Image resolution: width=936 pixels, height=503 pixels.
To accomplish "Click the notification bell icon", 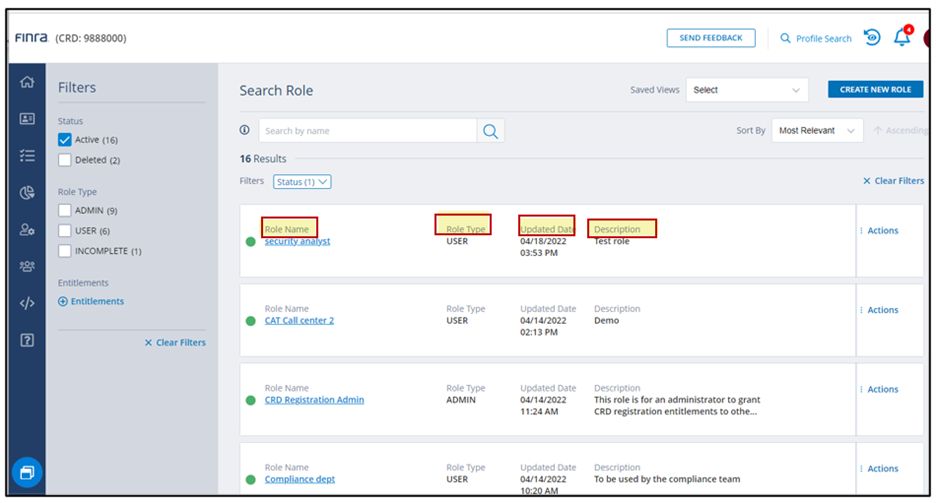I will (902, 38).
